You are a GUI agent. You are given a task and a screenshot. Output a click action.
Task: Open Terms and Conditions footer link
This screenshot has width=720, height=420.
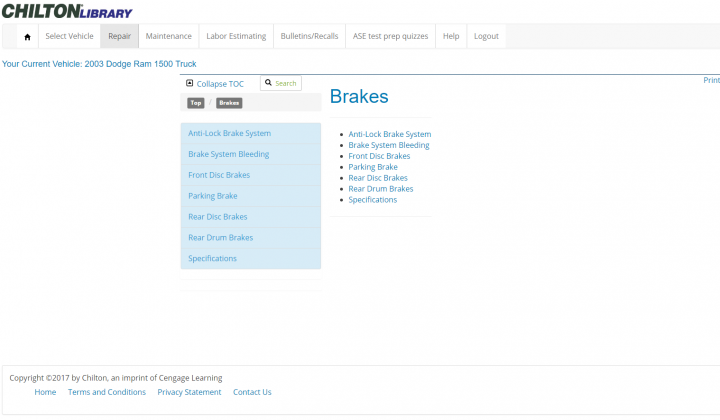click(107, 392)
